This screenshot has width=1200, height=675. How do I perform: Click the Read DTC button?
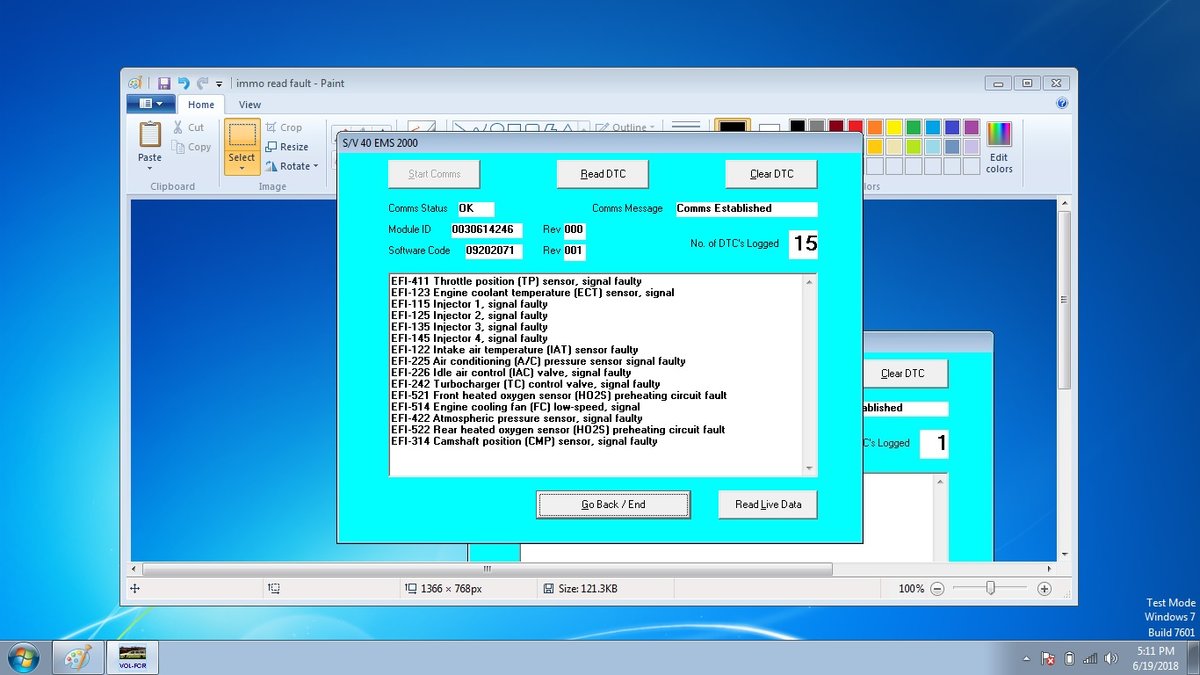pyautogui.click(x=601, y=173)
